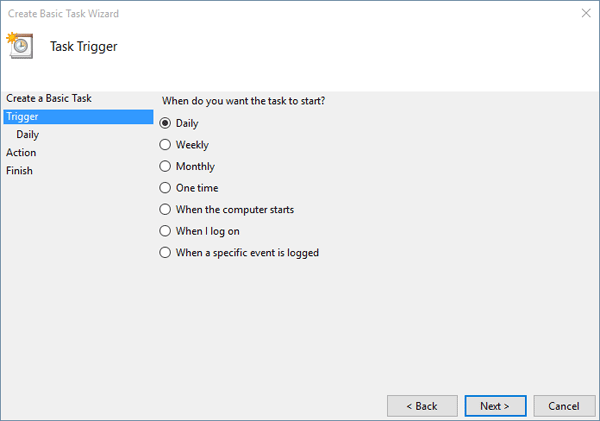The height and width of the screenshot is (421, 600).
Task: Click the task start question label
Action: click(x=243, y=100)
